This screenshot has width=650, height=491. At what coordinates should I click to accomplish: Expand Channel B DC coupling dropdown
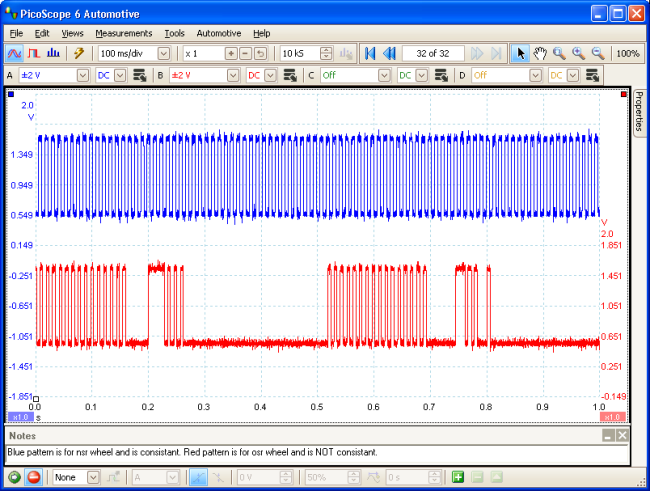[271, 75]
